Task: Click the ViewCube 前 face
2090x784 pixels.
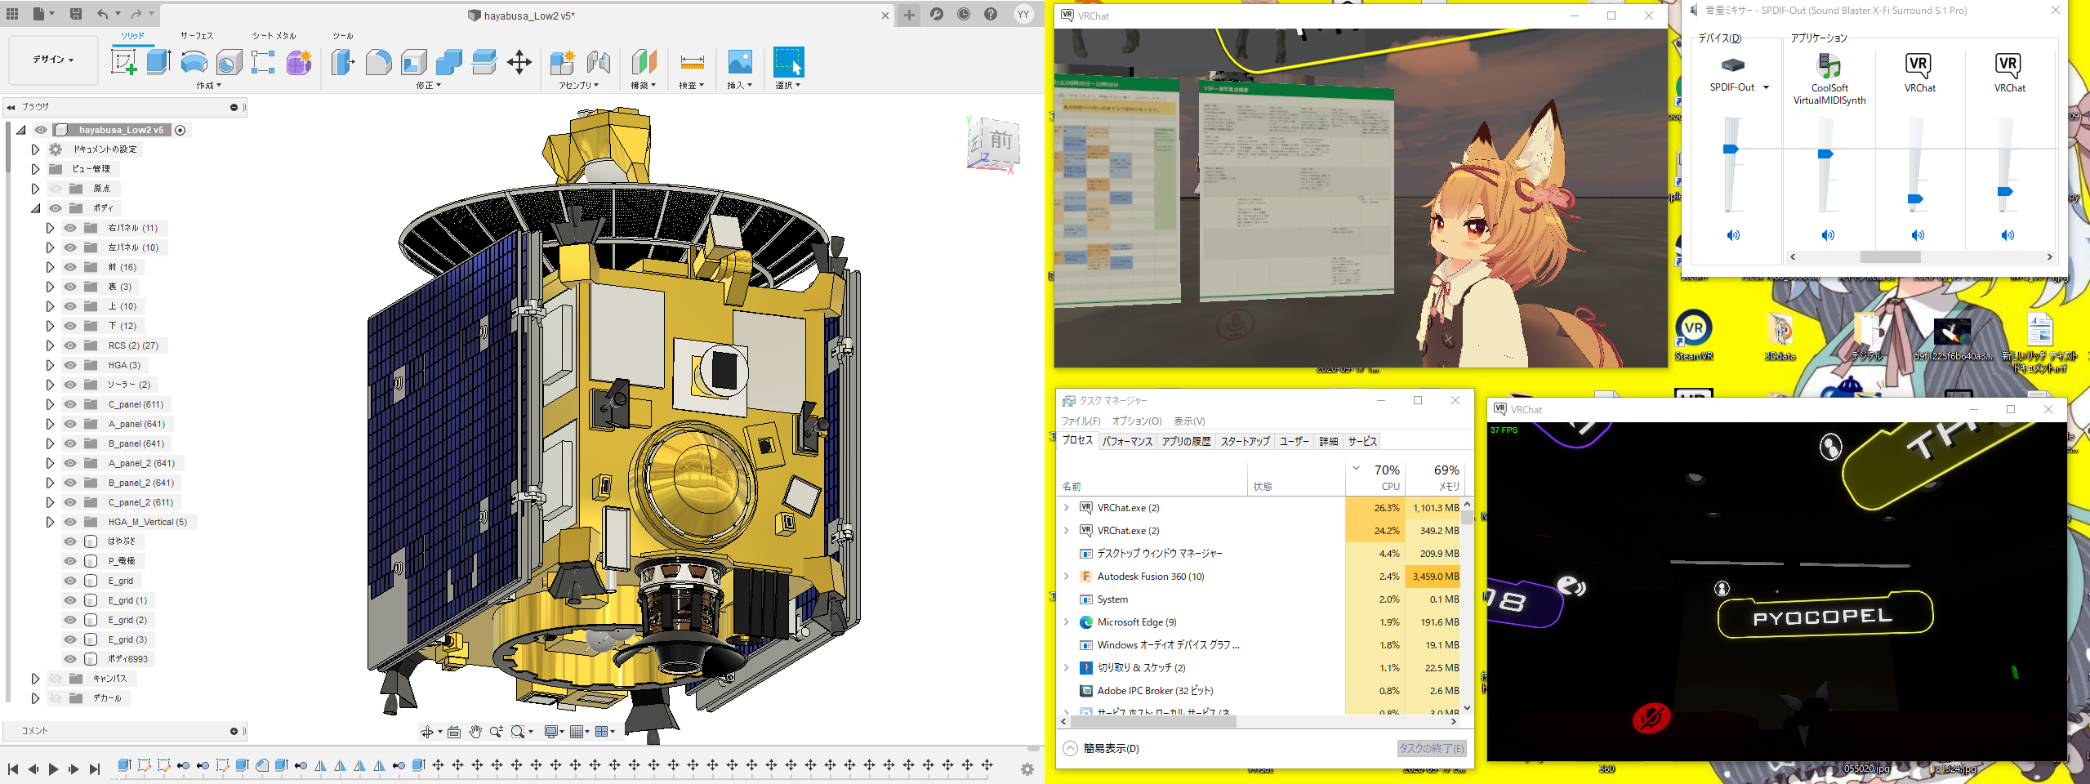Action: [998, 140]
